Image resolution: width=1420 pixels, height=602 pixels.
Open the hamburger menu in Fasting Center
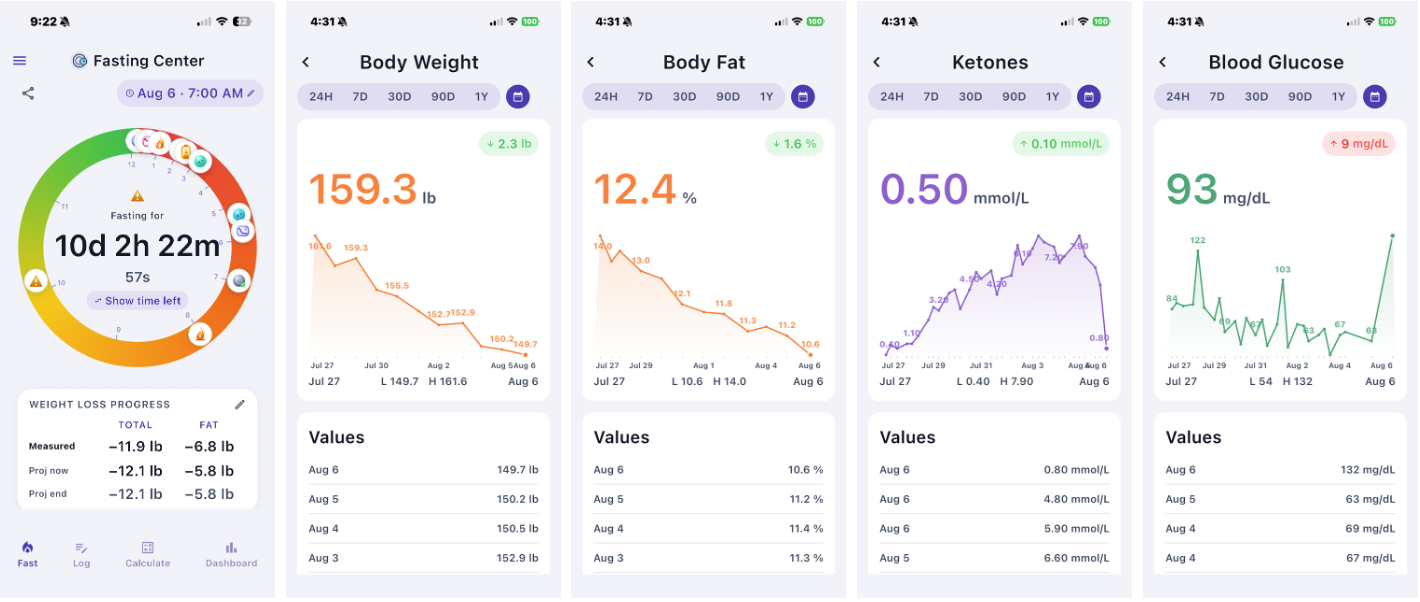tap(19, 61)
